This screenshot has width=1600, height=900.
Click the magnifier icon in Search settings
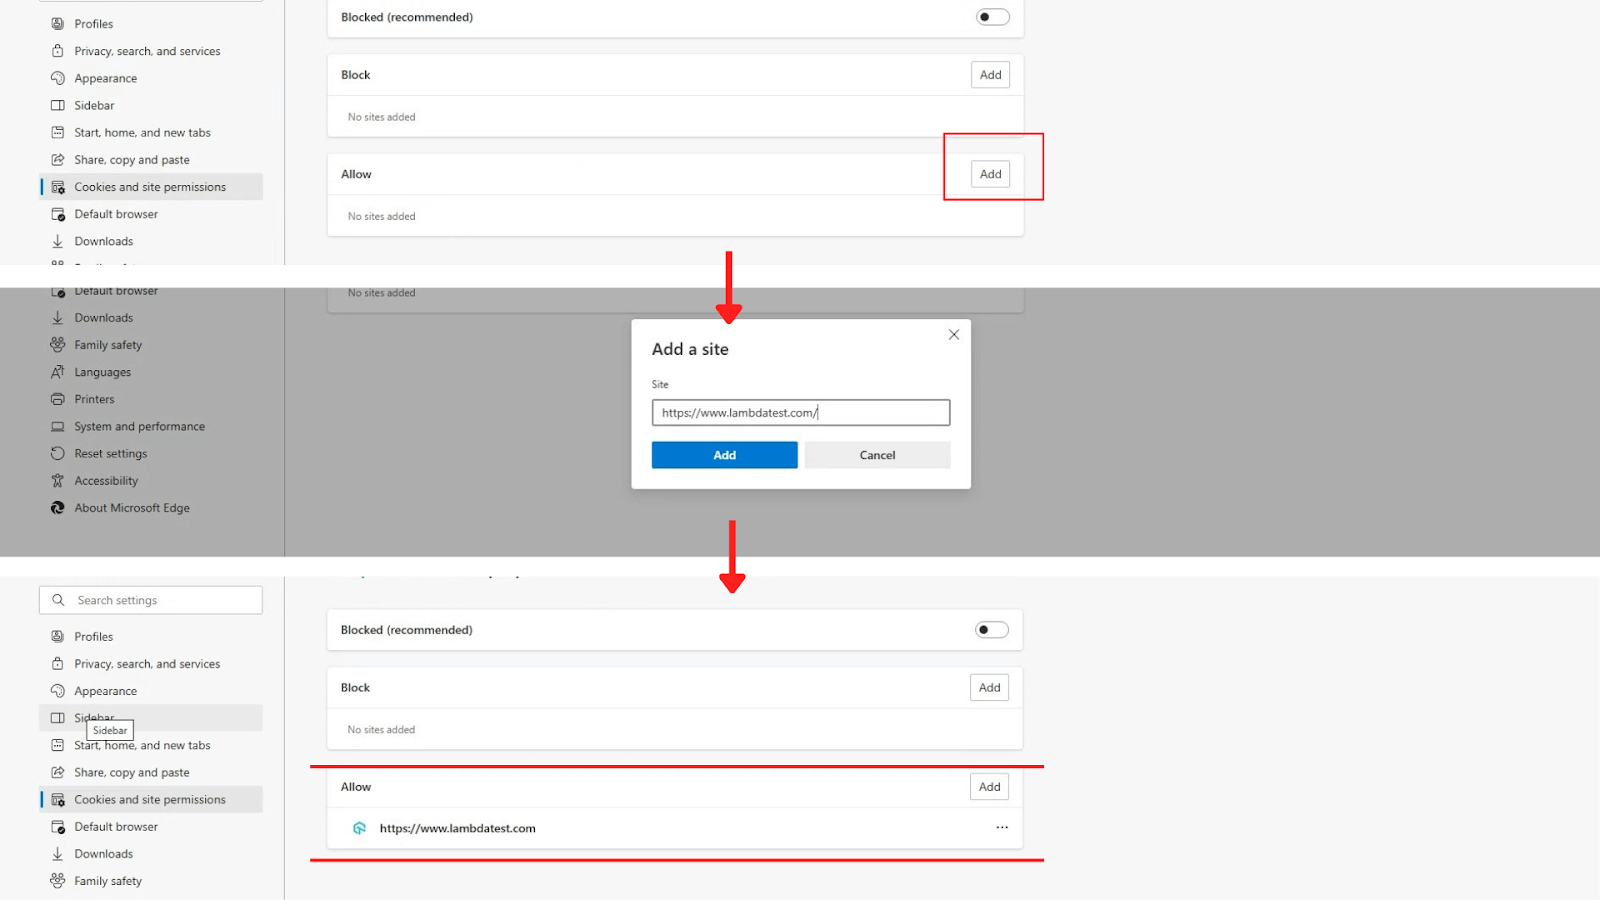(58, 600)
